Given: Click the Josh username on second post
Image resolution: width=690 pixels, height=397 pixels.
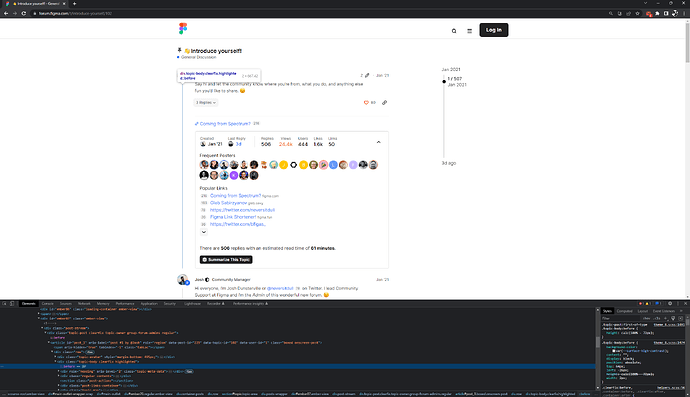Looking at the screenshot, I should pyautogui.click(x=199, y=279).
